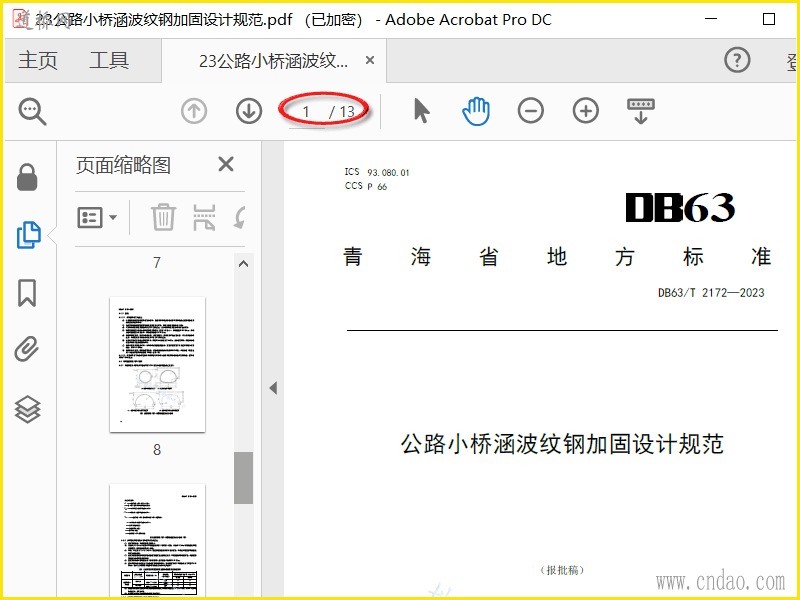Toggle the page thumbnails sidebar icon

pos(29,235)
